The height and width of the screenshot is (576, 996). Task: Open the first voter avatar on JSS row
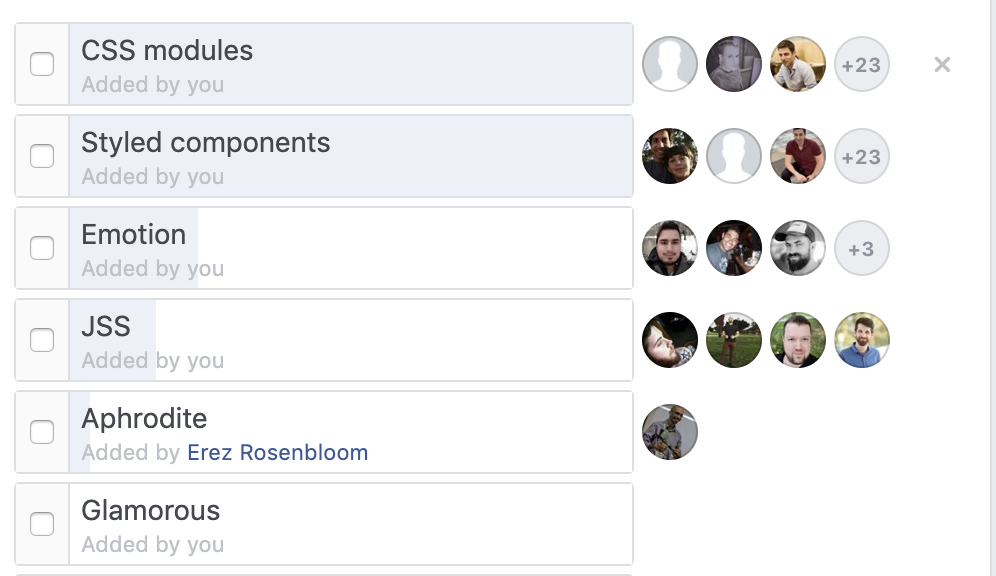670,340
